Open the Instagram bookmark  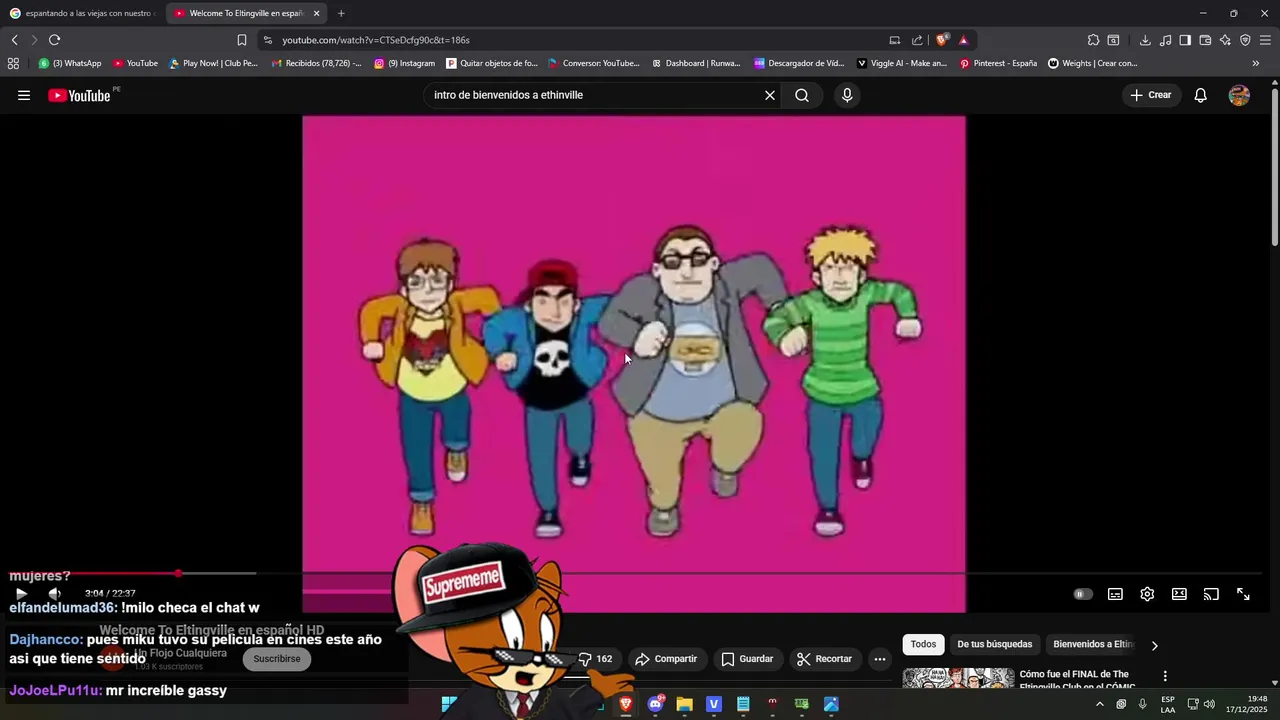coord(405,63)
